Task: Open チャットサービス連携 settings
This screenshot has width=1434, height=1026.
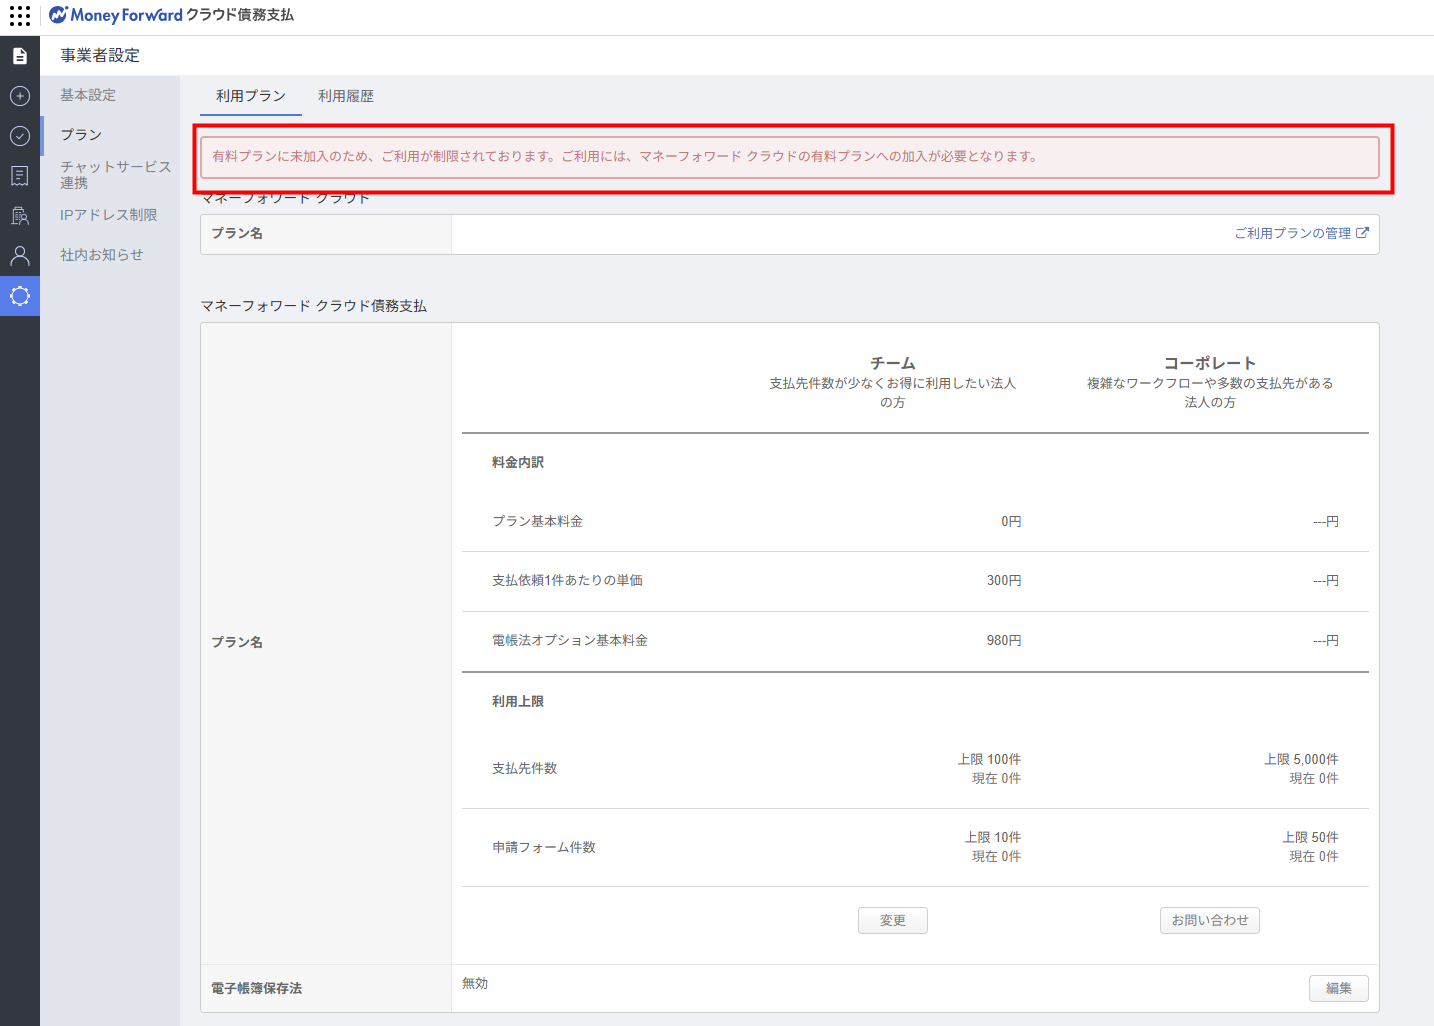Action: [x=115, y=175]
